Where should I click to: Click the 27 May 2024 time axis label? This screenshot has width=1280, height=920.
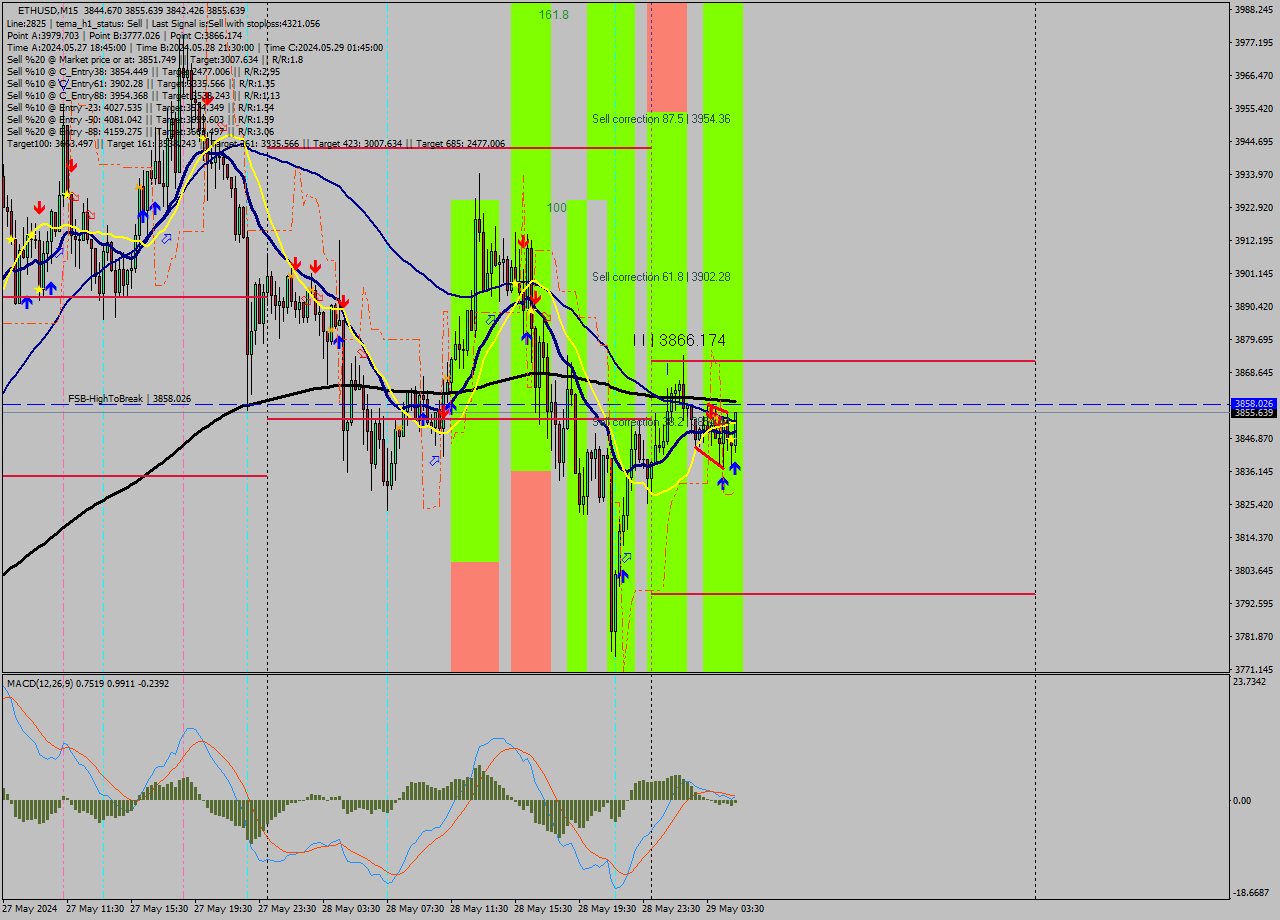coord(30,909)
